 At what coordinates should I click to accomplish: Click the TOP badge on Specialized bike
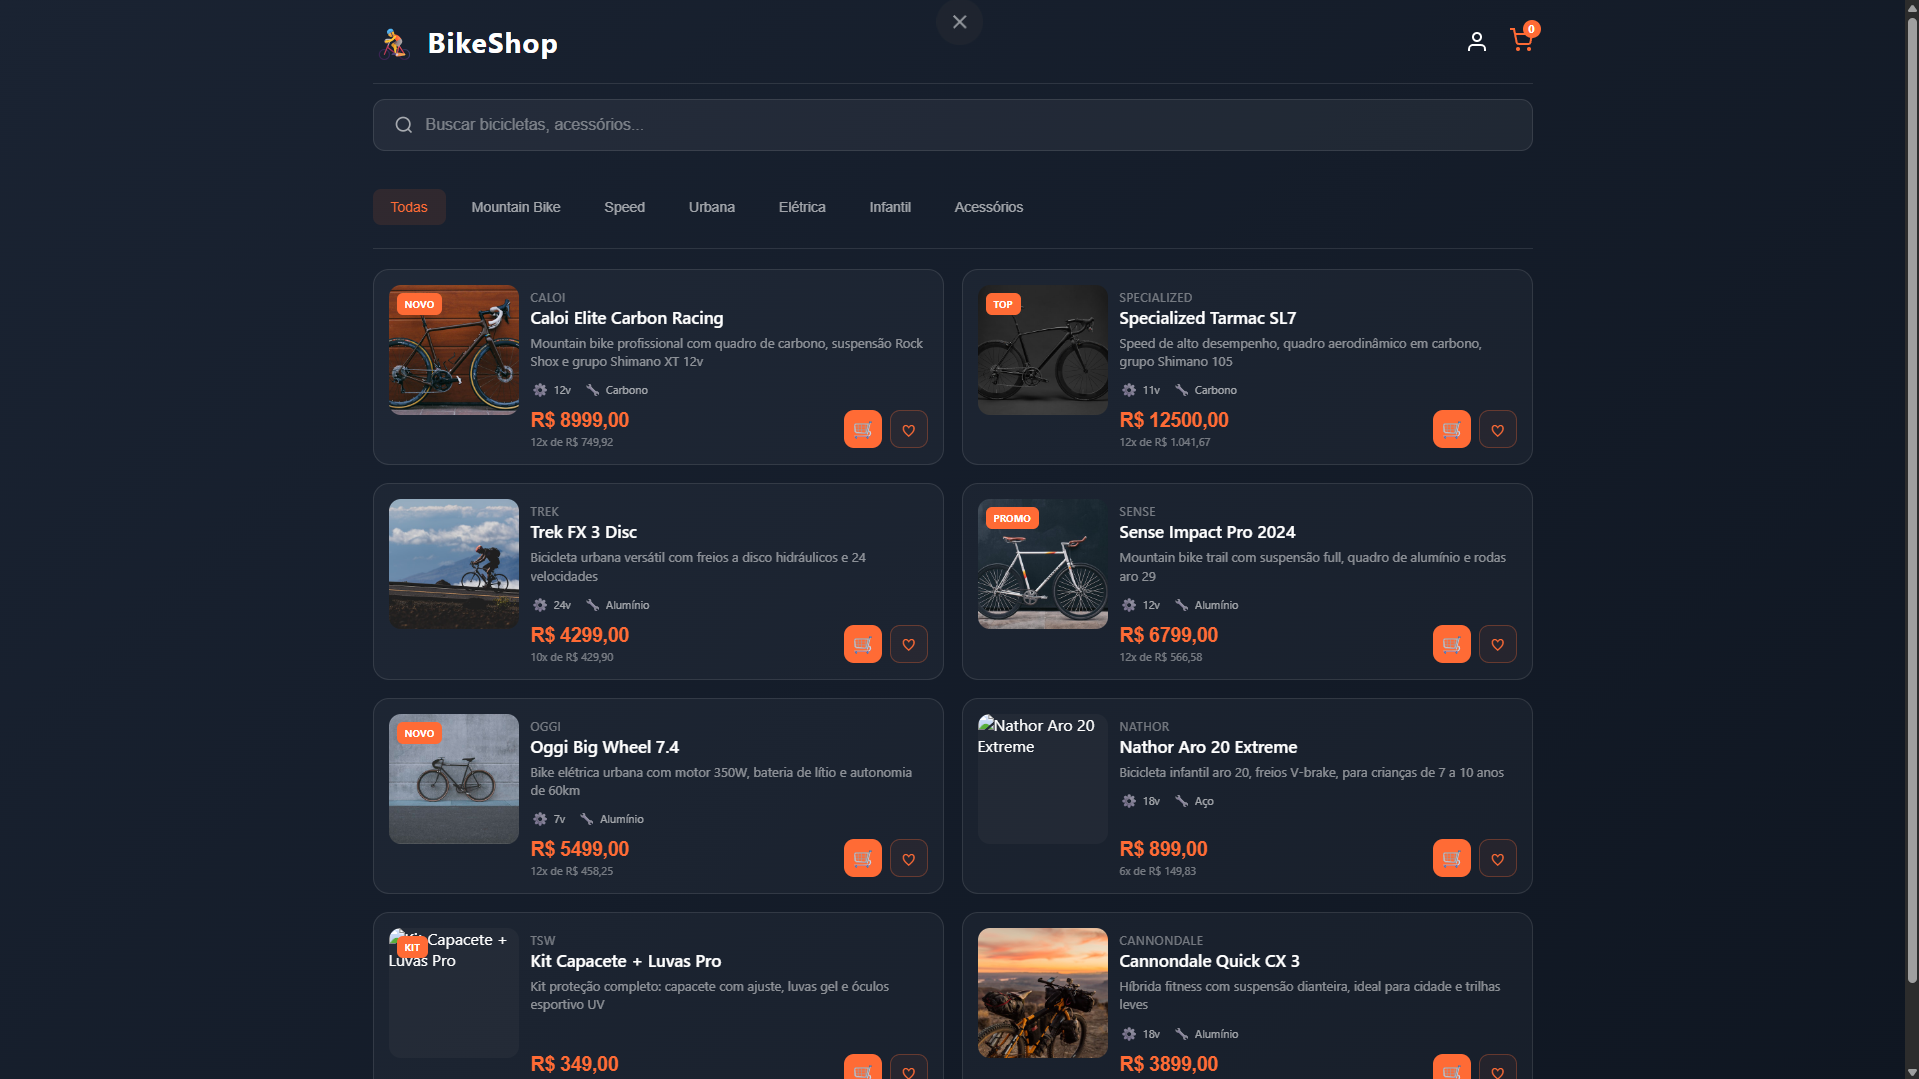pyautogui.click(x=1003, y=304)
